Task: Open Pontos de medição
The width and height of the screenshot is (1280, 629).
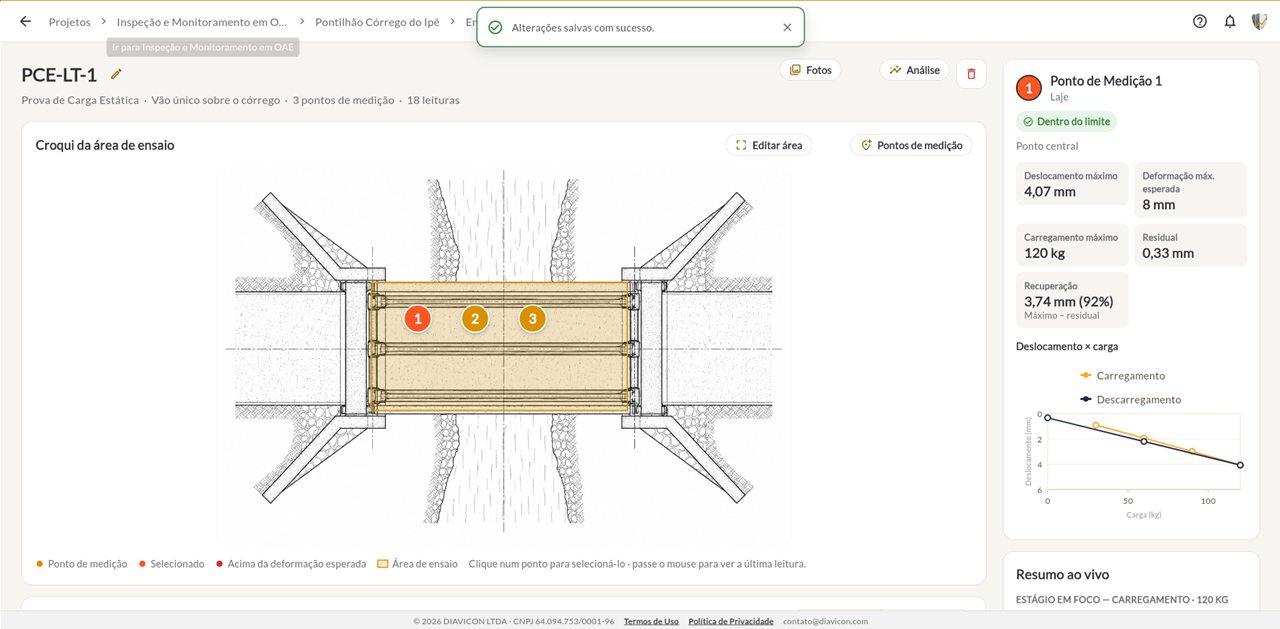Action: tap(911, 145)
